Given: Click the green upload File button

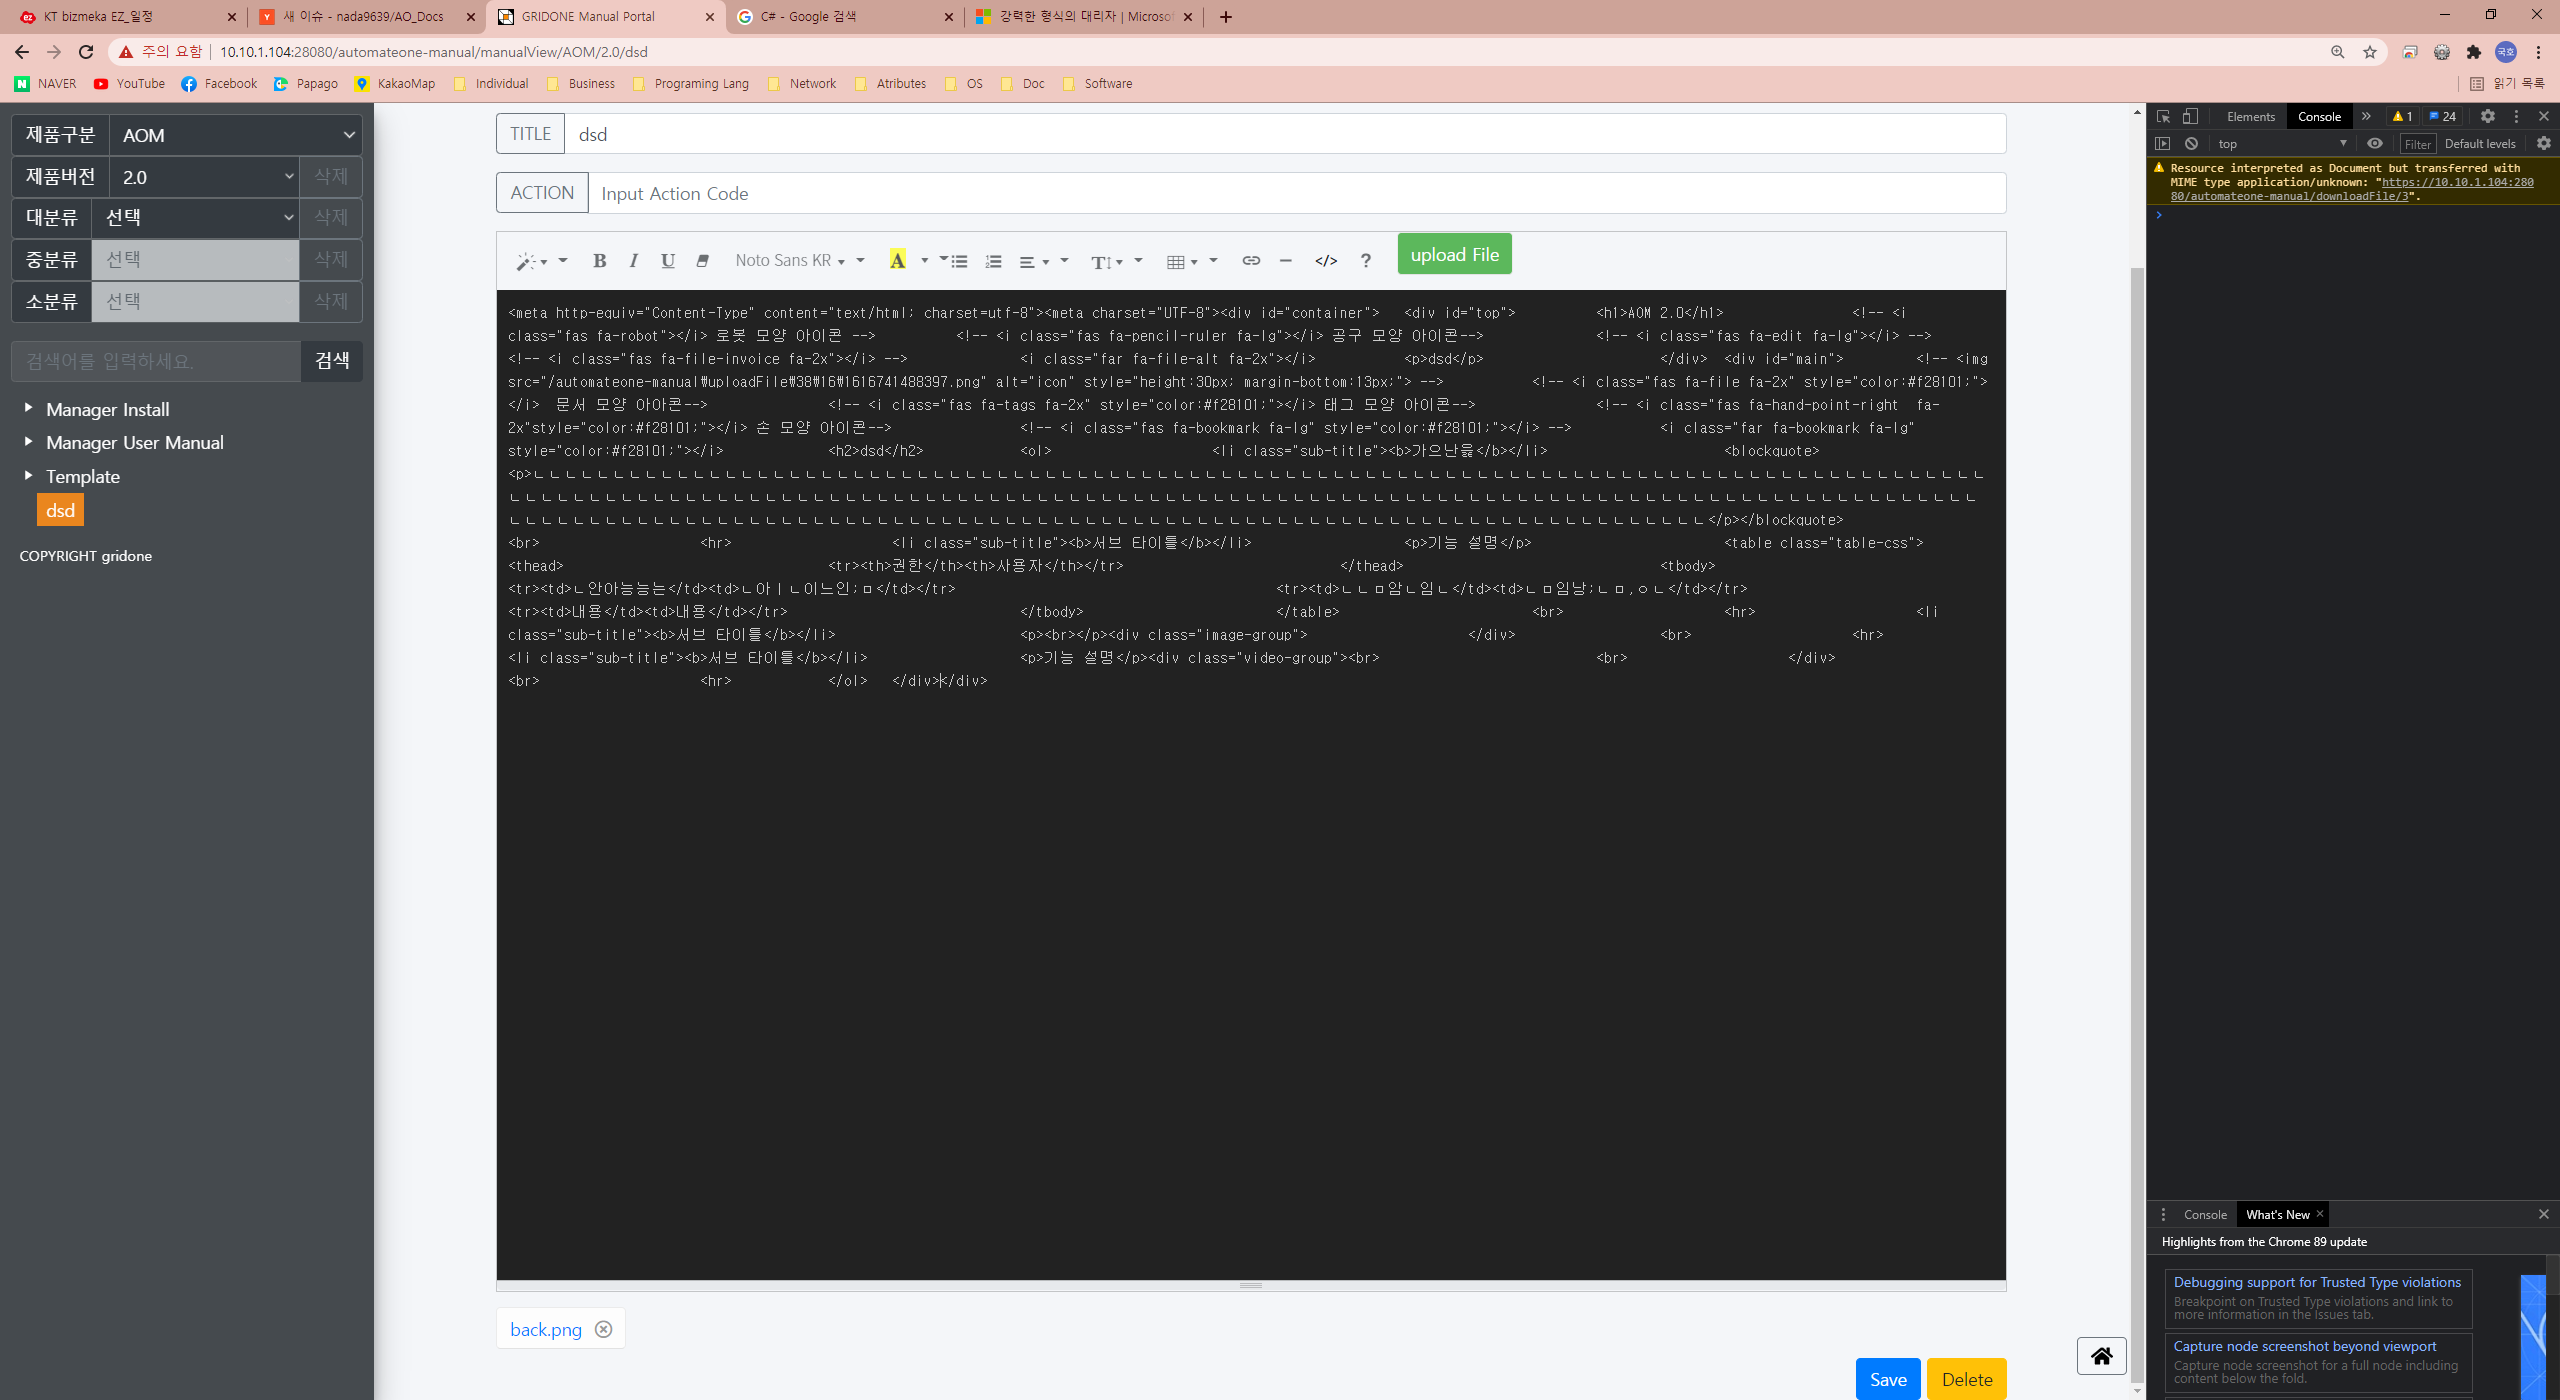Looking at the screenshot, I should tap(1454, 255).
